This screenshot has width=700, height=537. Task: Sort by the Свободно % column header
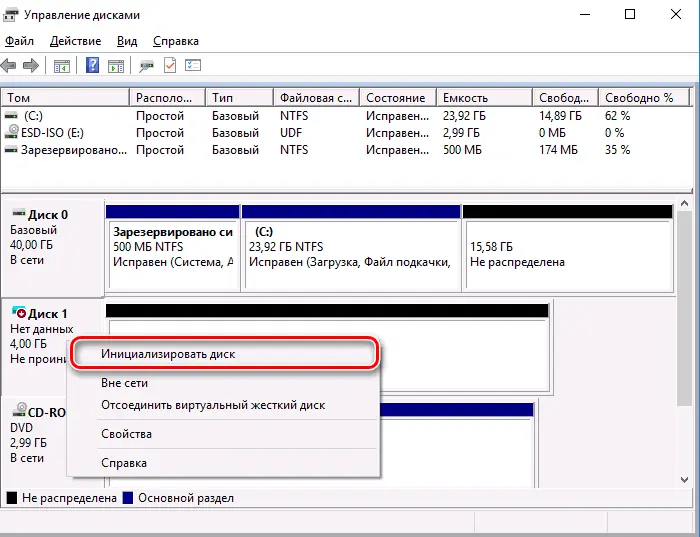point(644,98)
